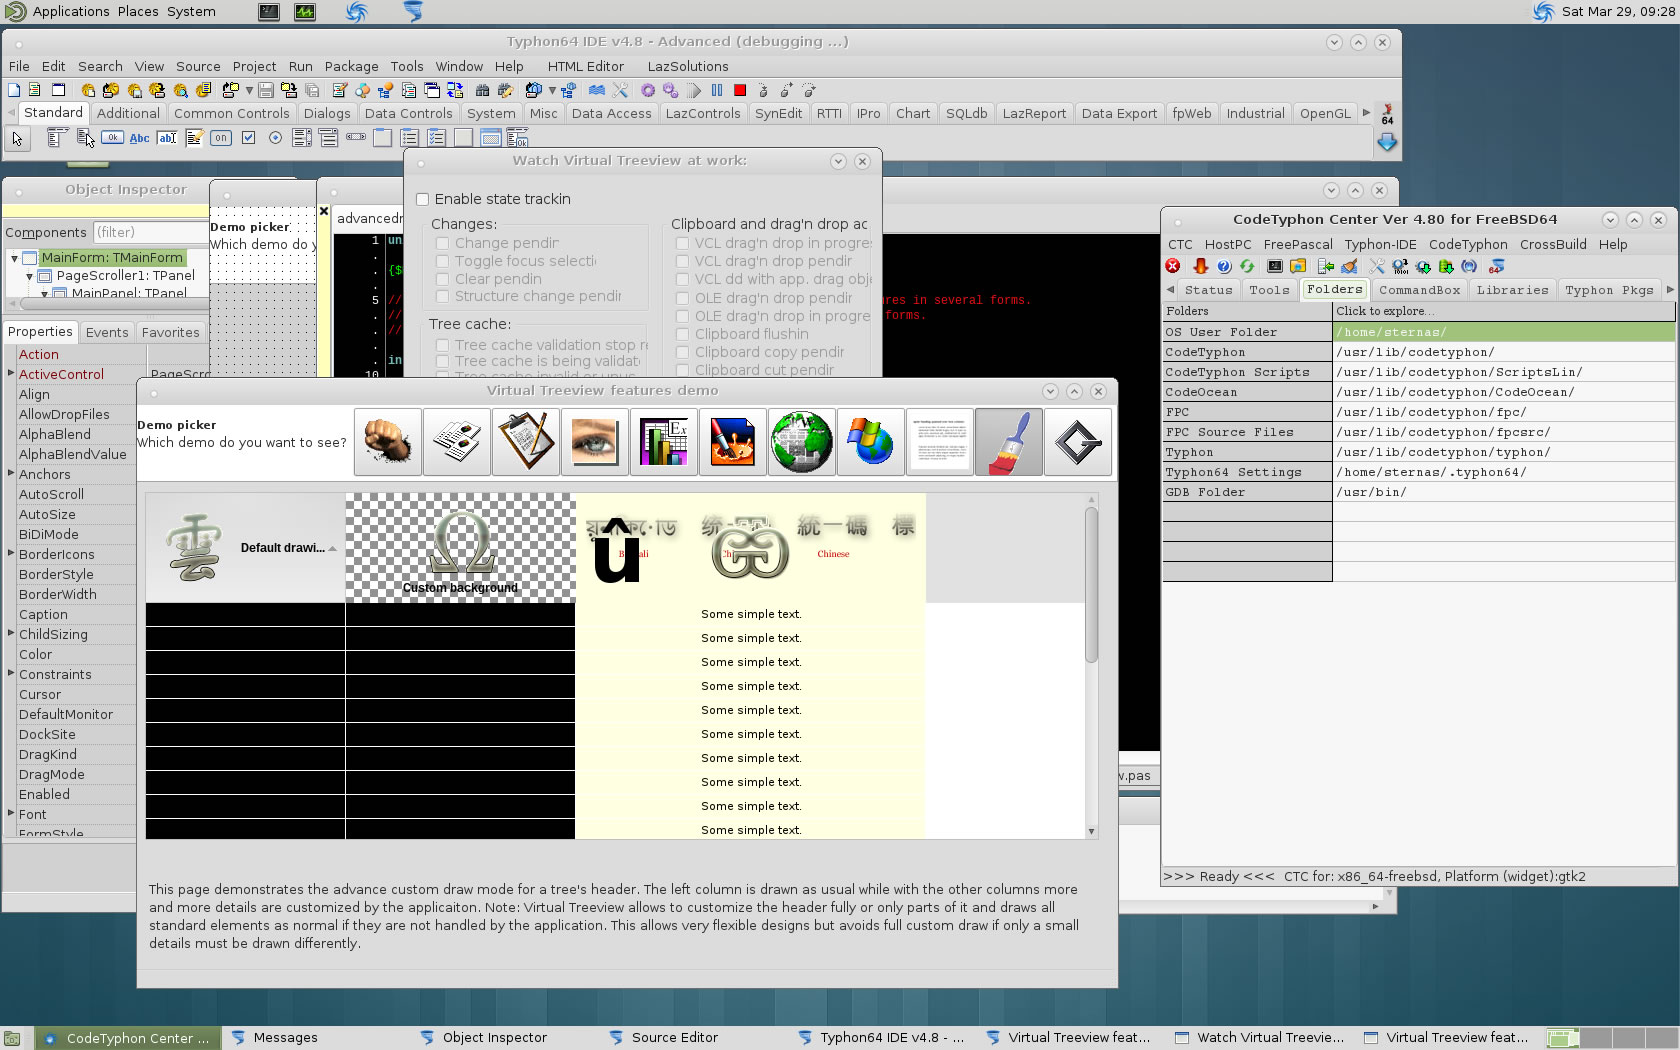Click the 'Click to explore...' column header
Screen dimensions: 1680x1050
(1503, 311)
